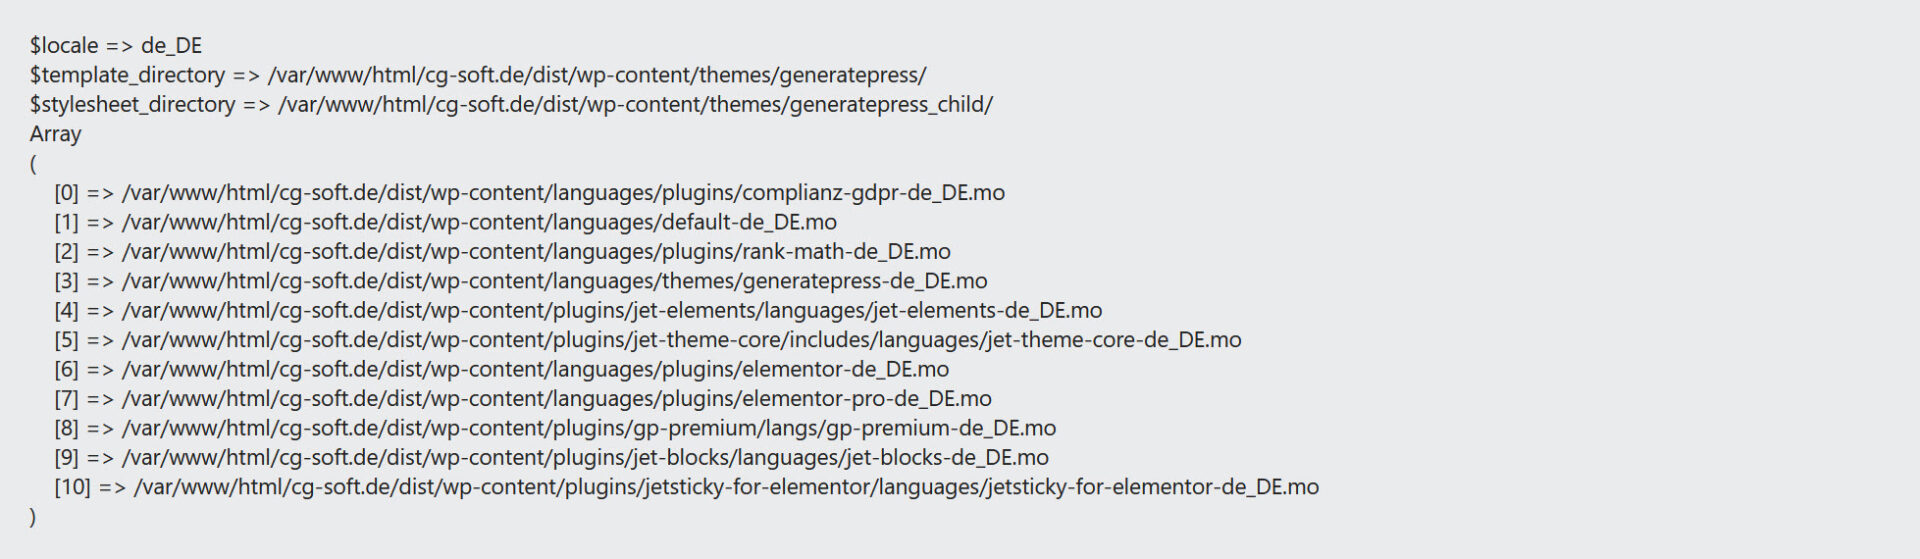Click the $template_directory generatepress path line
The height and width of the screenshot is (559, 1920).
click(478, 75)
